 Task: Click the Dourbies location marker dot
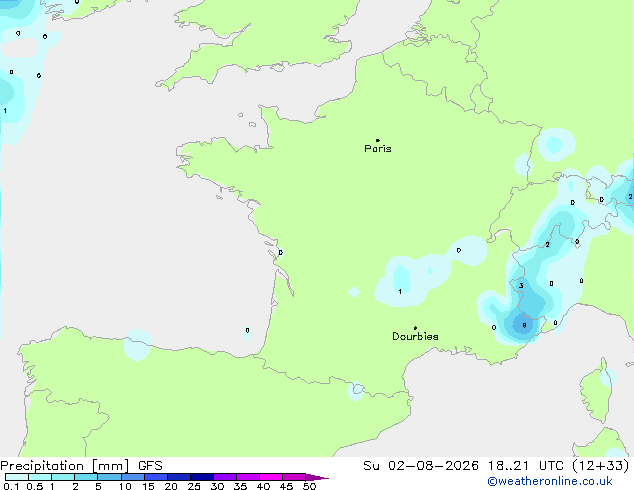point(415,328)
